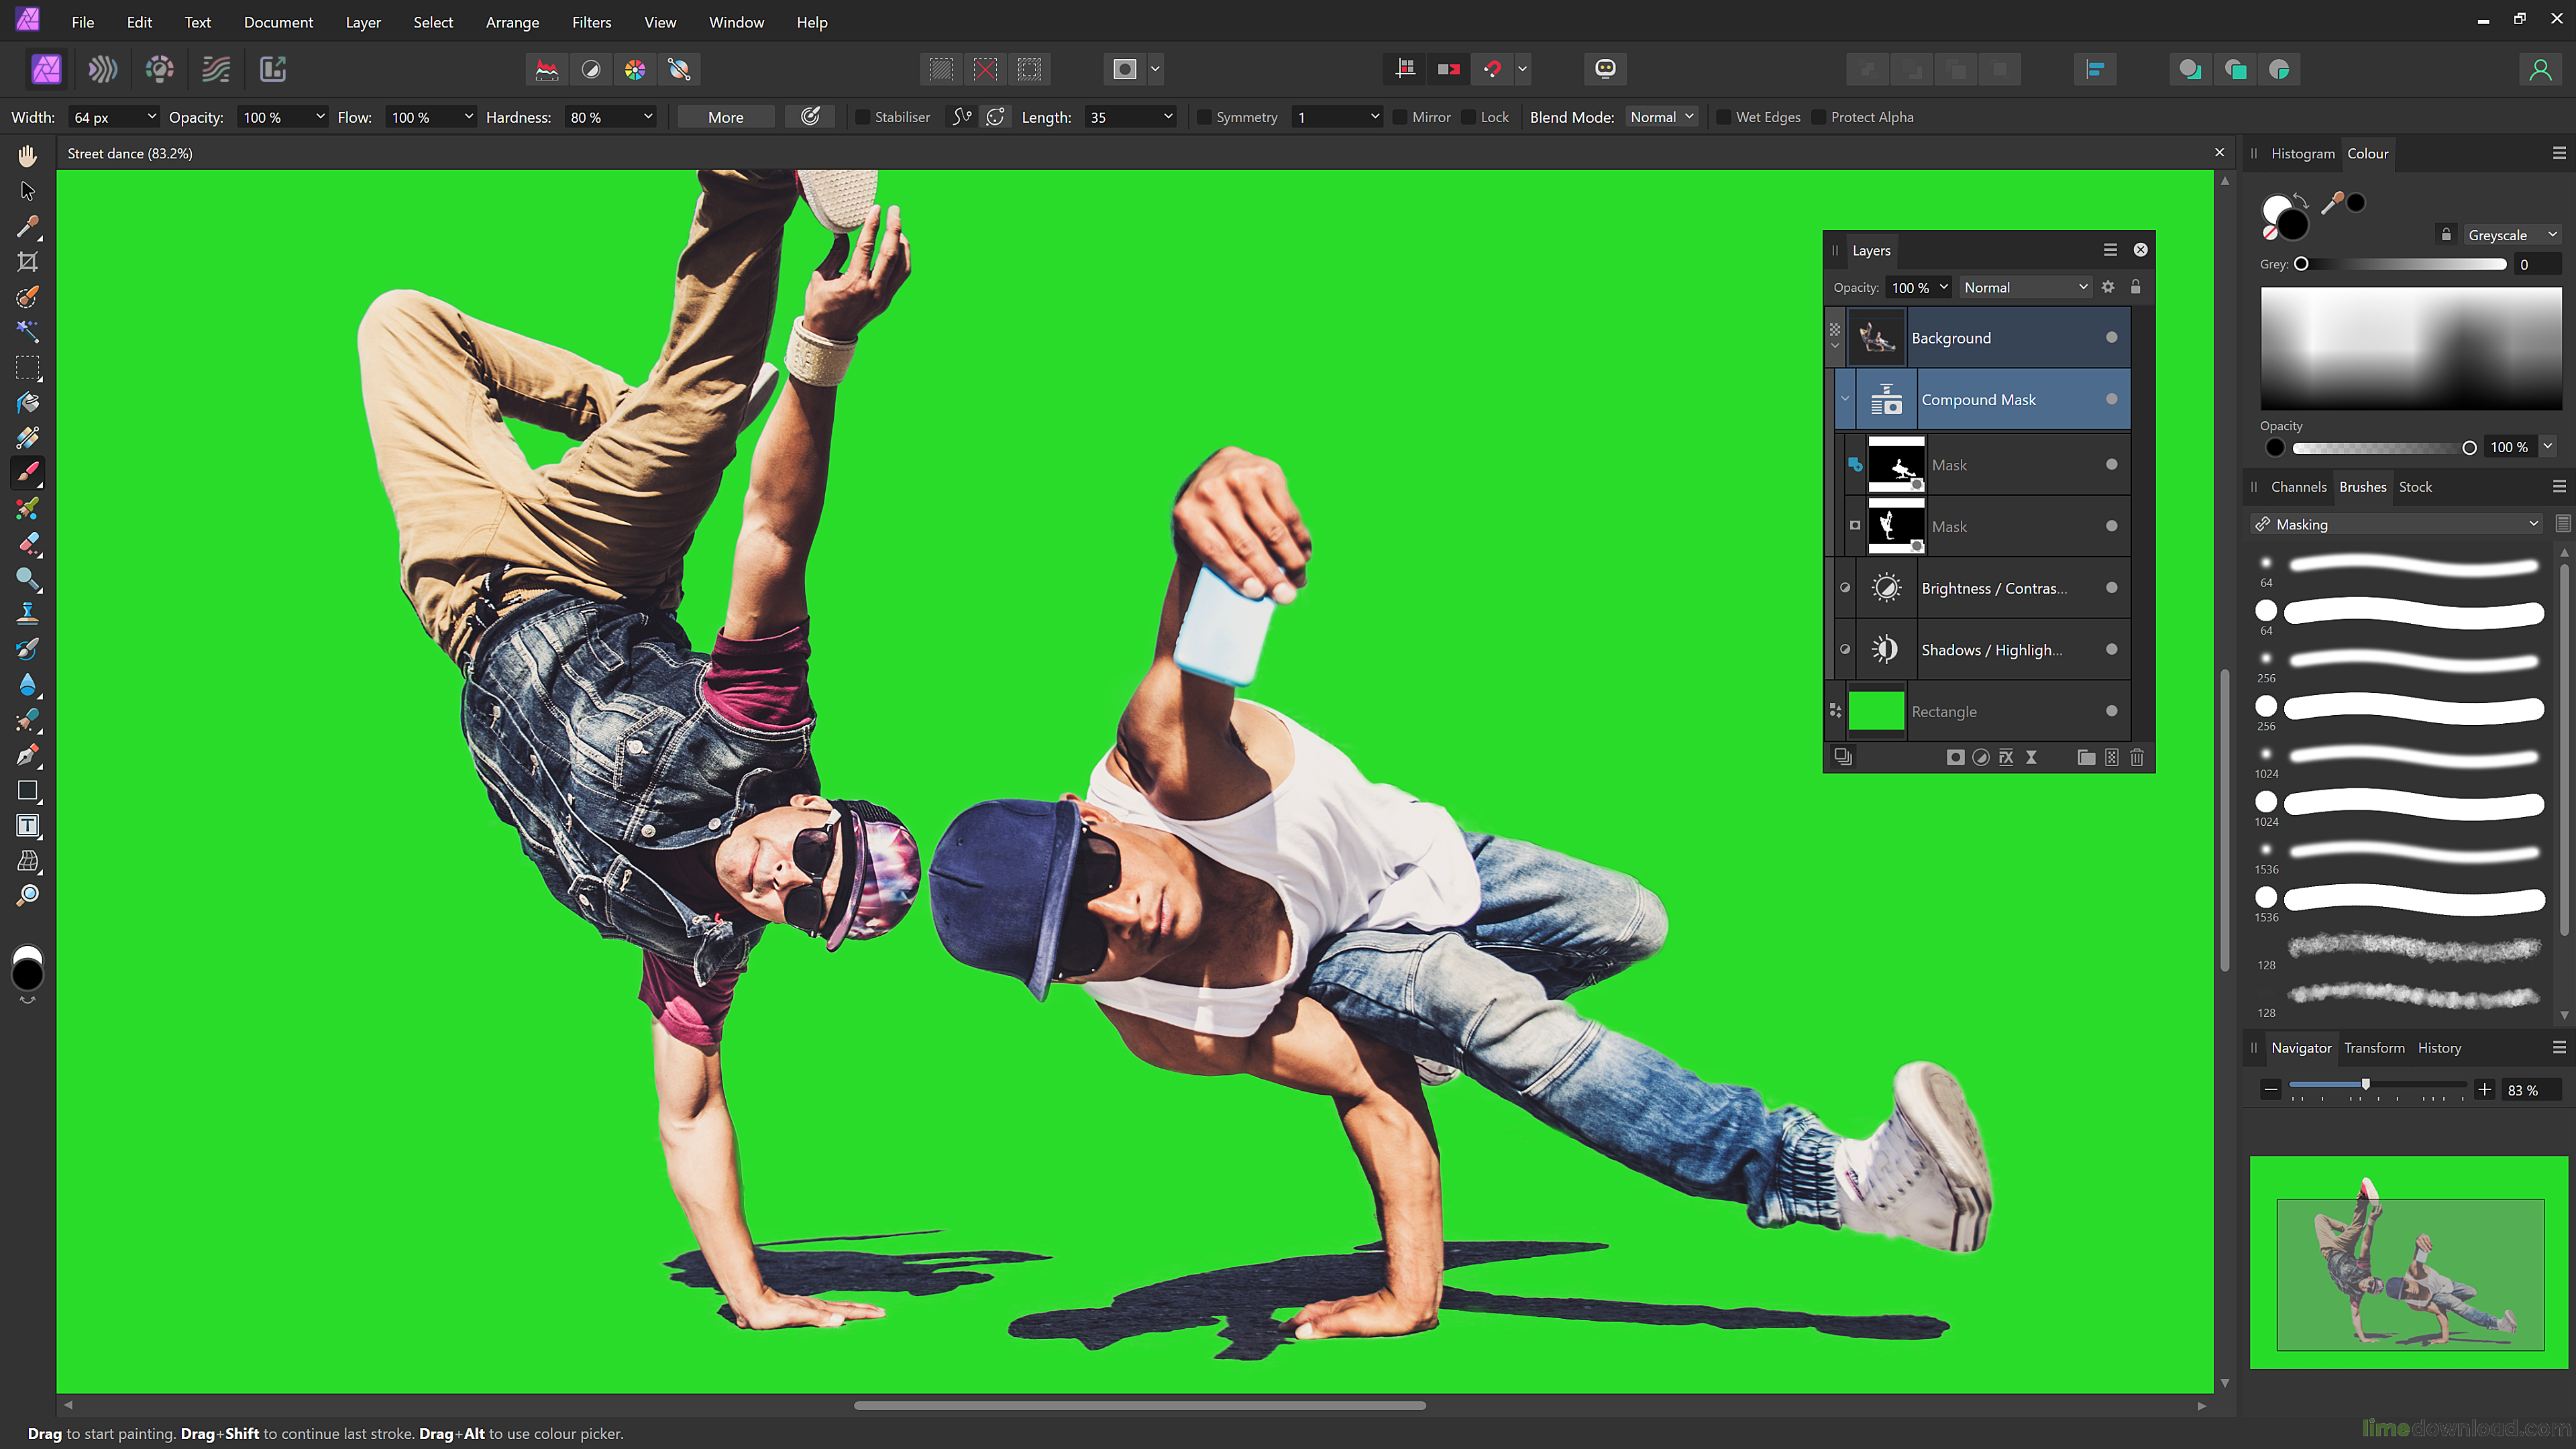Select the Clone Stamp tool
This screenshot has height=1449, width=2576.
[27, 613]
